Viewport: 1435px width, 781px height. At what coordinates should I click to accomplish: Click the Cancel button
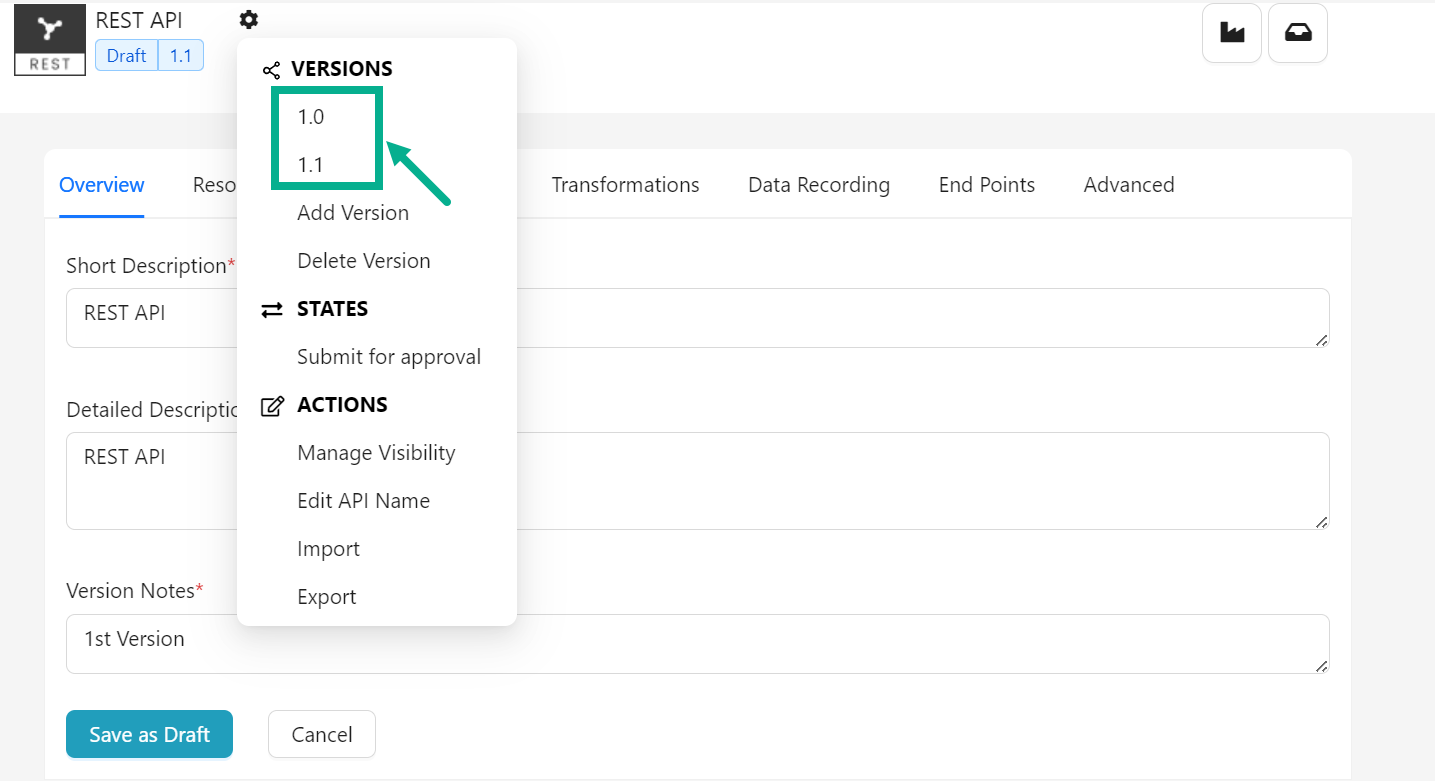pos(322,735)
